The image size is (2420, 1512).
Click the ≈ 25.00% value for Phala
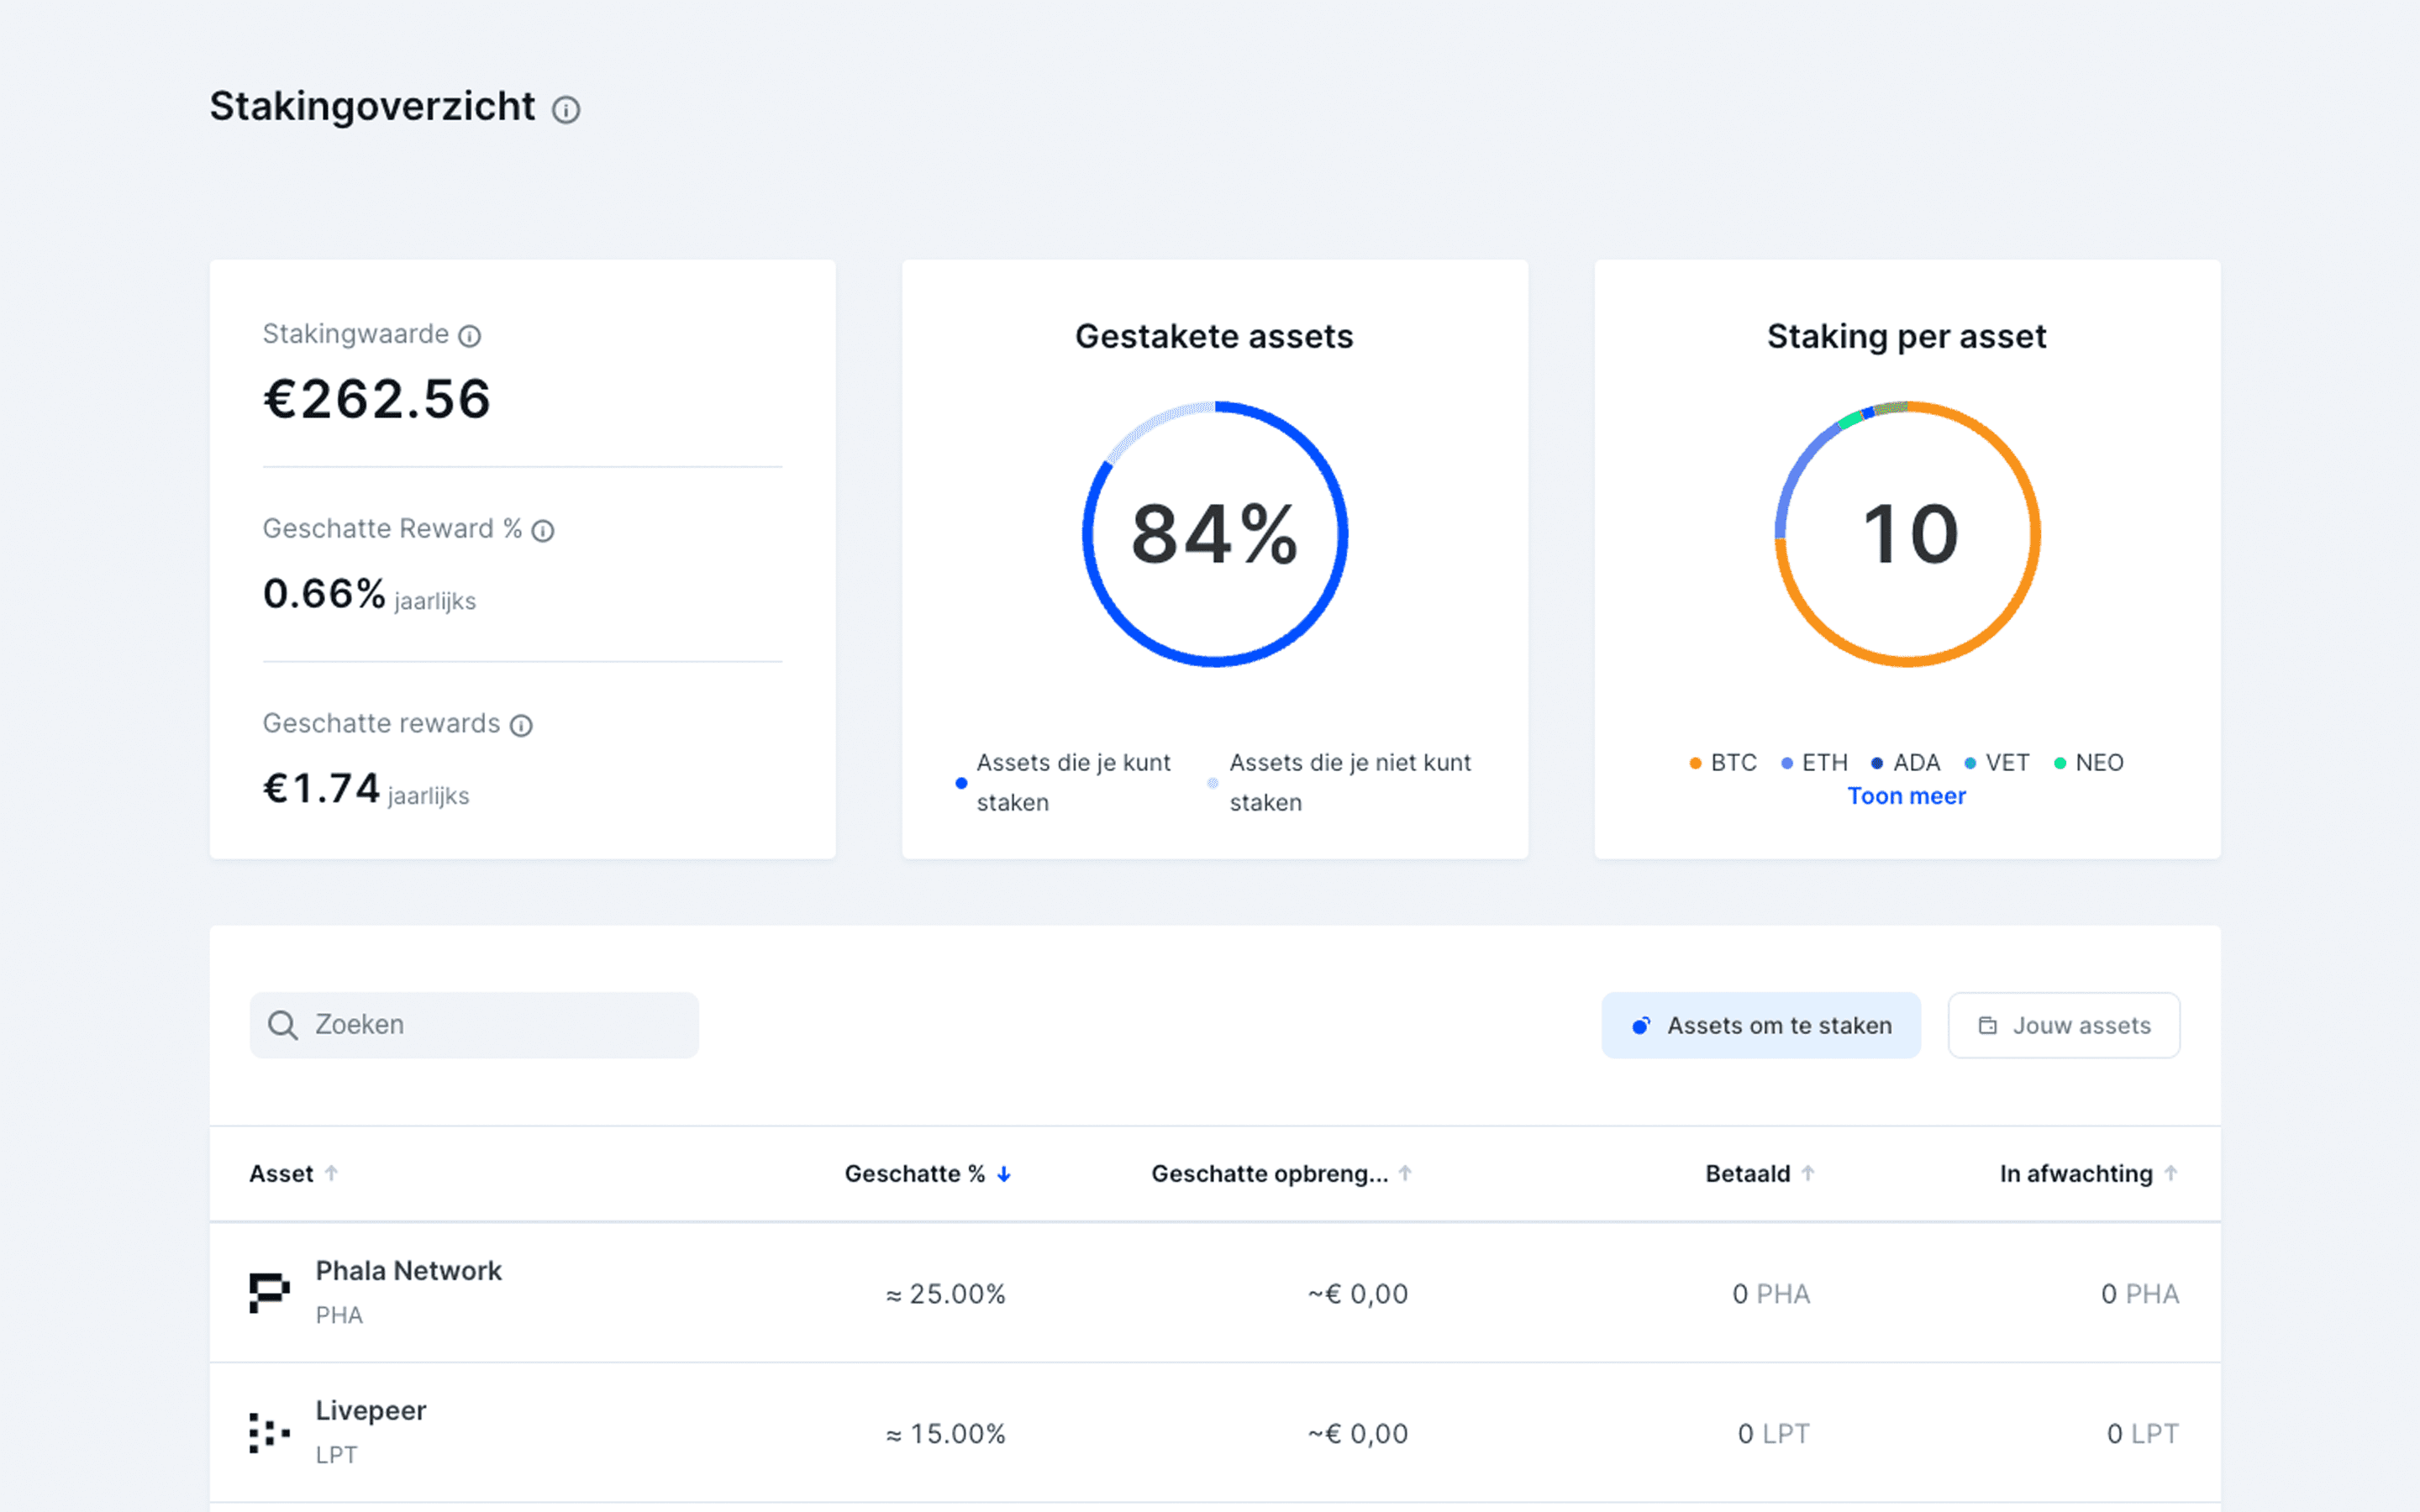(x=945, y=1294)
